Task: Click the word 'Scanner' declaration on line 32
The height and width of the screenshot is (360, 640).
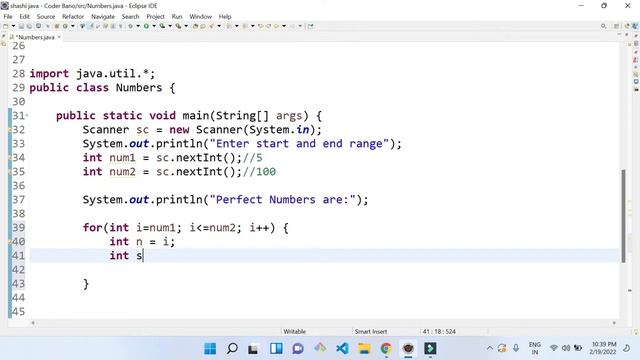Action: 106,130
